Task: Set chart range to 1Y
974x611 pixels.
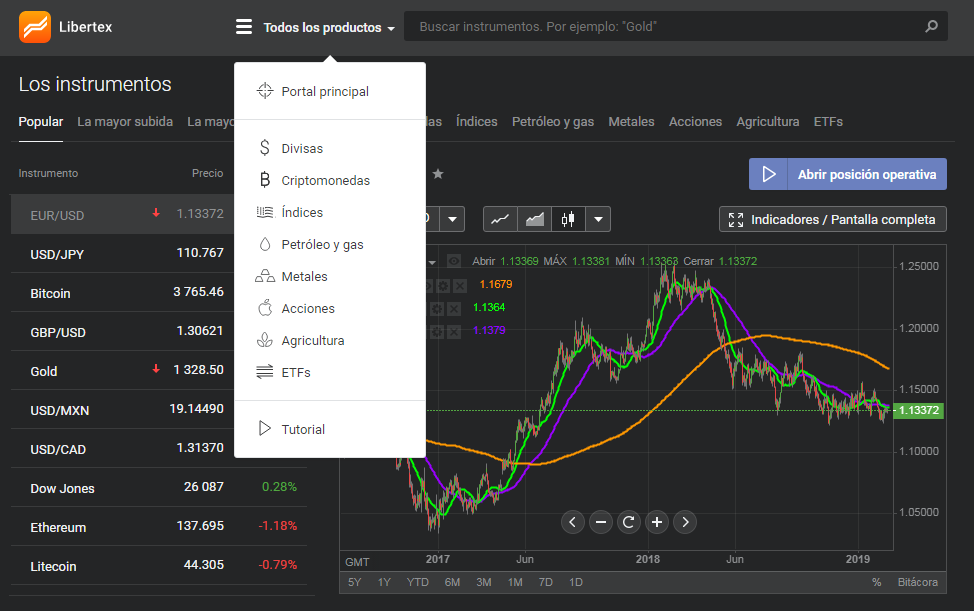Action: [x=385, y=582]
